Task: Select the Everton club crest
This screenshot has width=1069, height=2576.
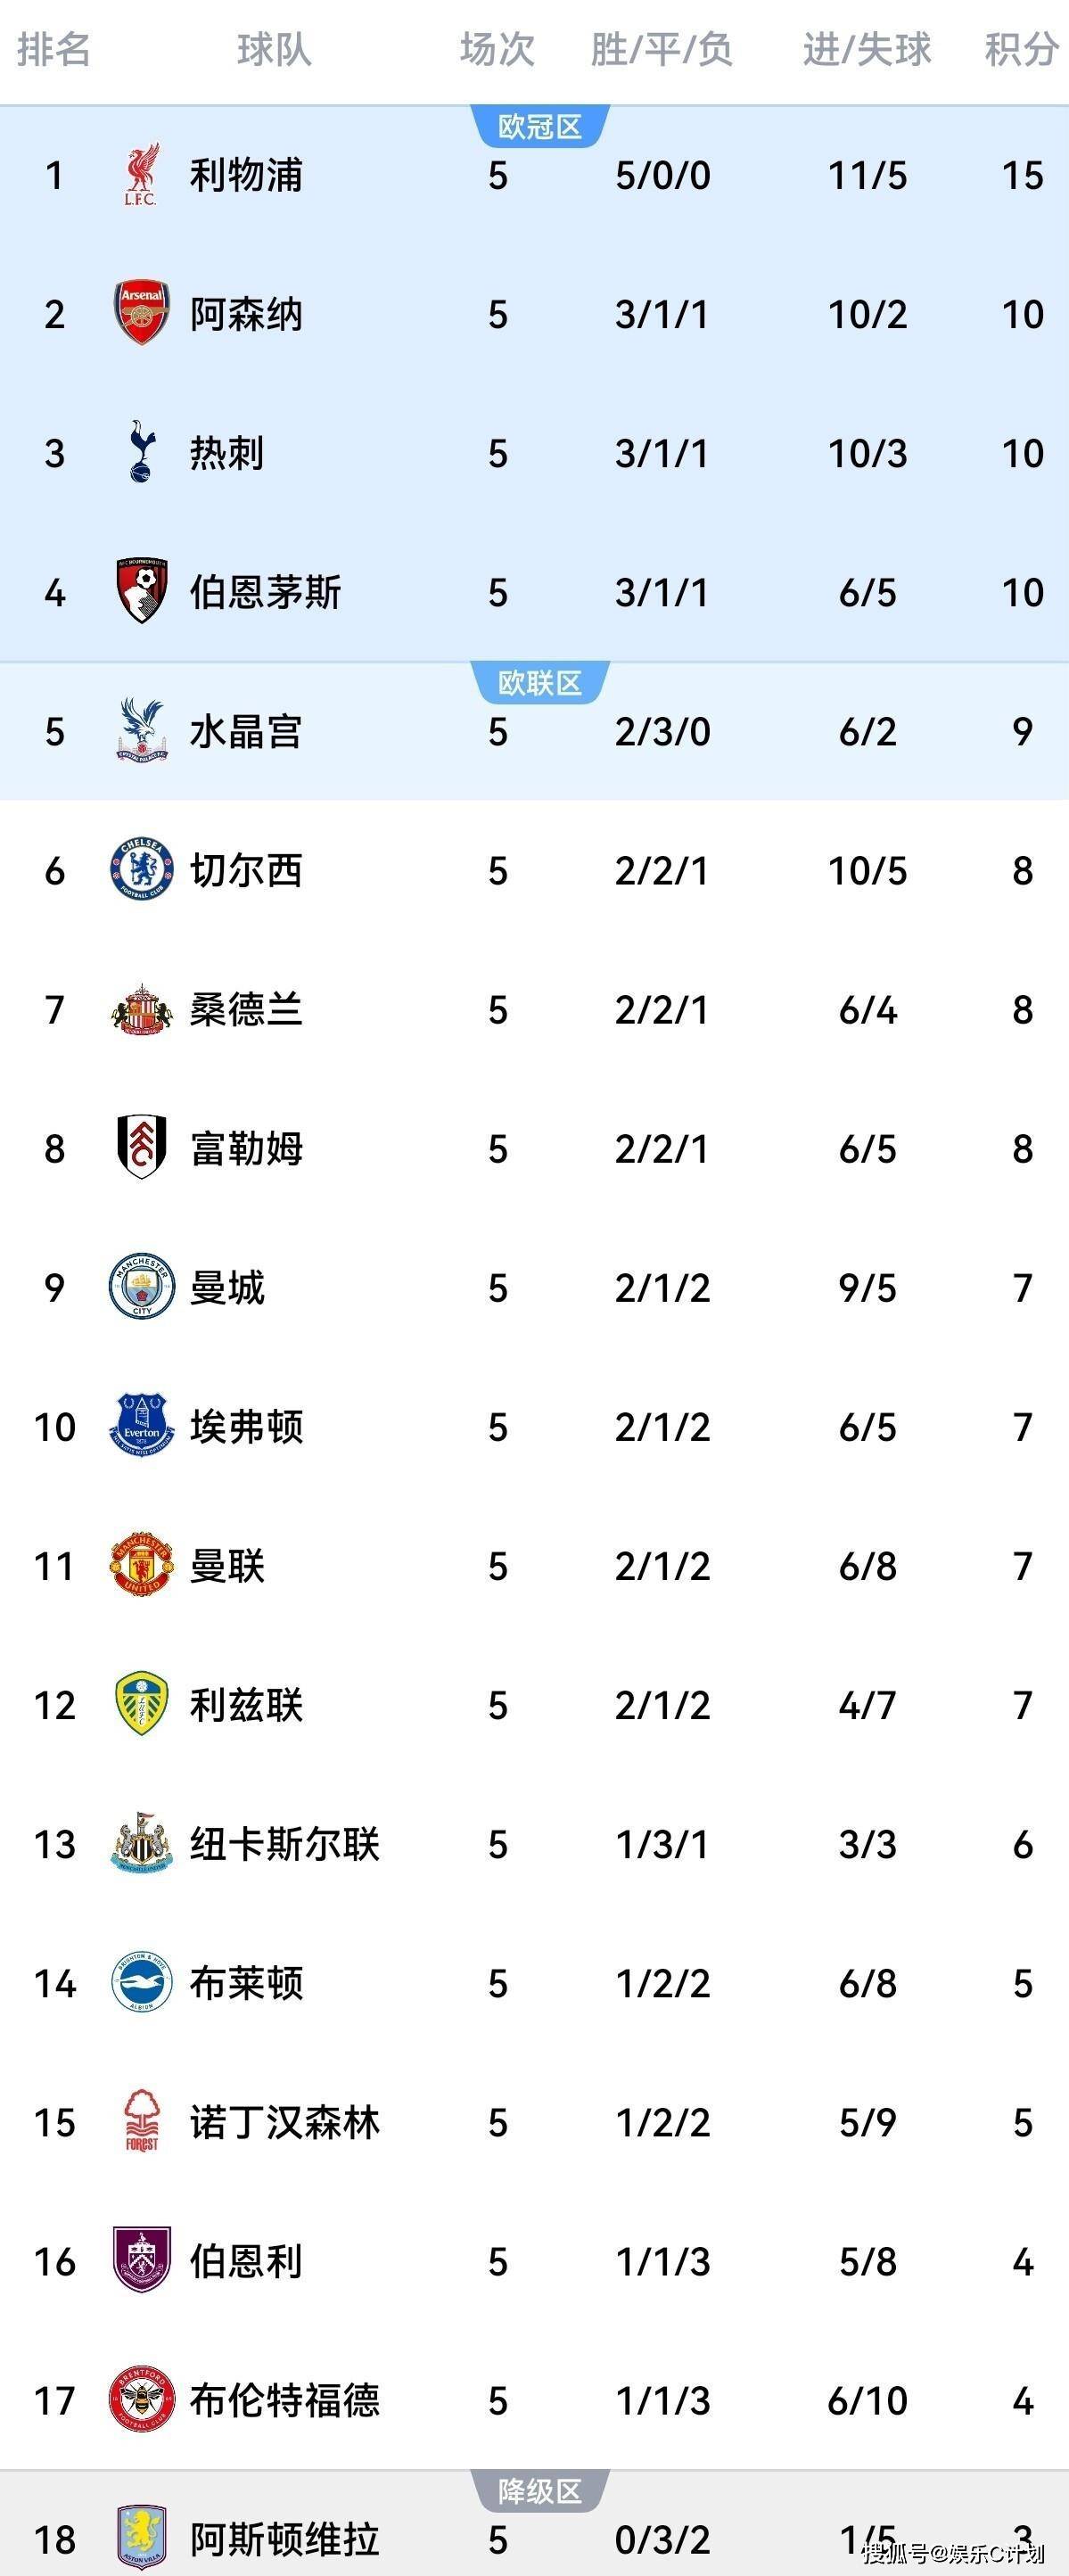Action: (141, 1425)
